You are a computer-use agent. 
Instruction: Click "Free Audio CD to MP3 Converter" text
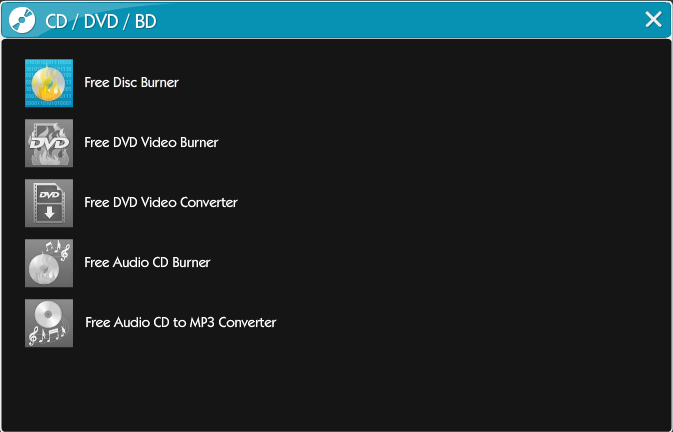181,323
